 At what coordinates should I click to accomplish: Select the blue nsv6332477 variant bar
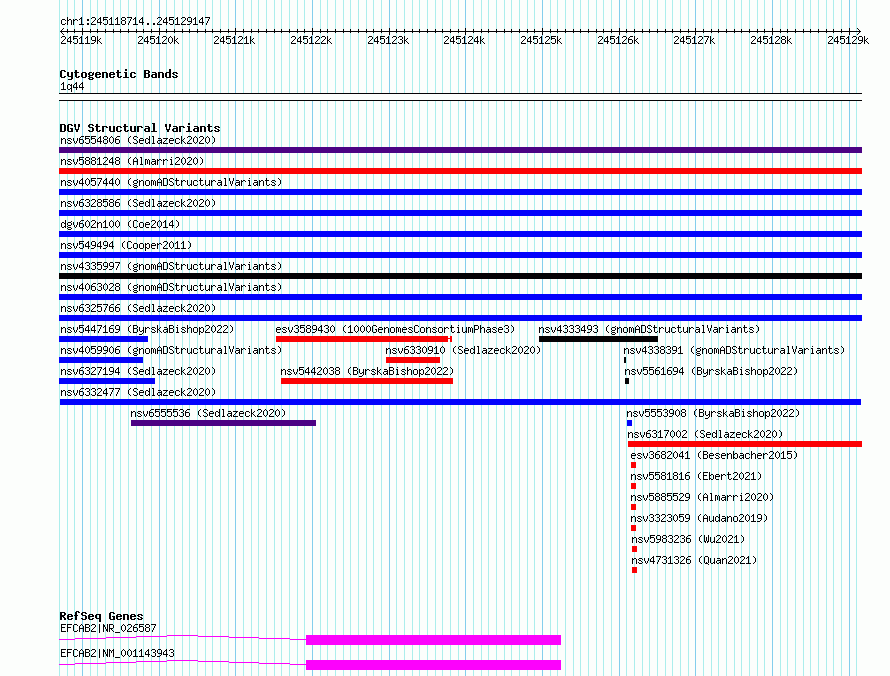click(460, 402)
